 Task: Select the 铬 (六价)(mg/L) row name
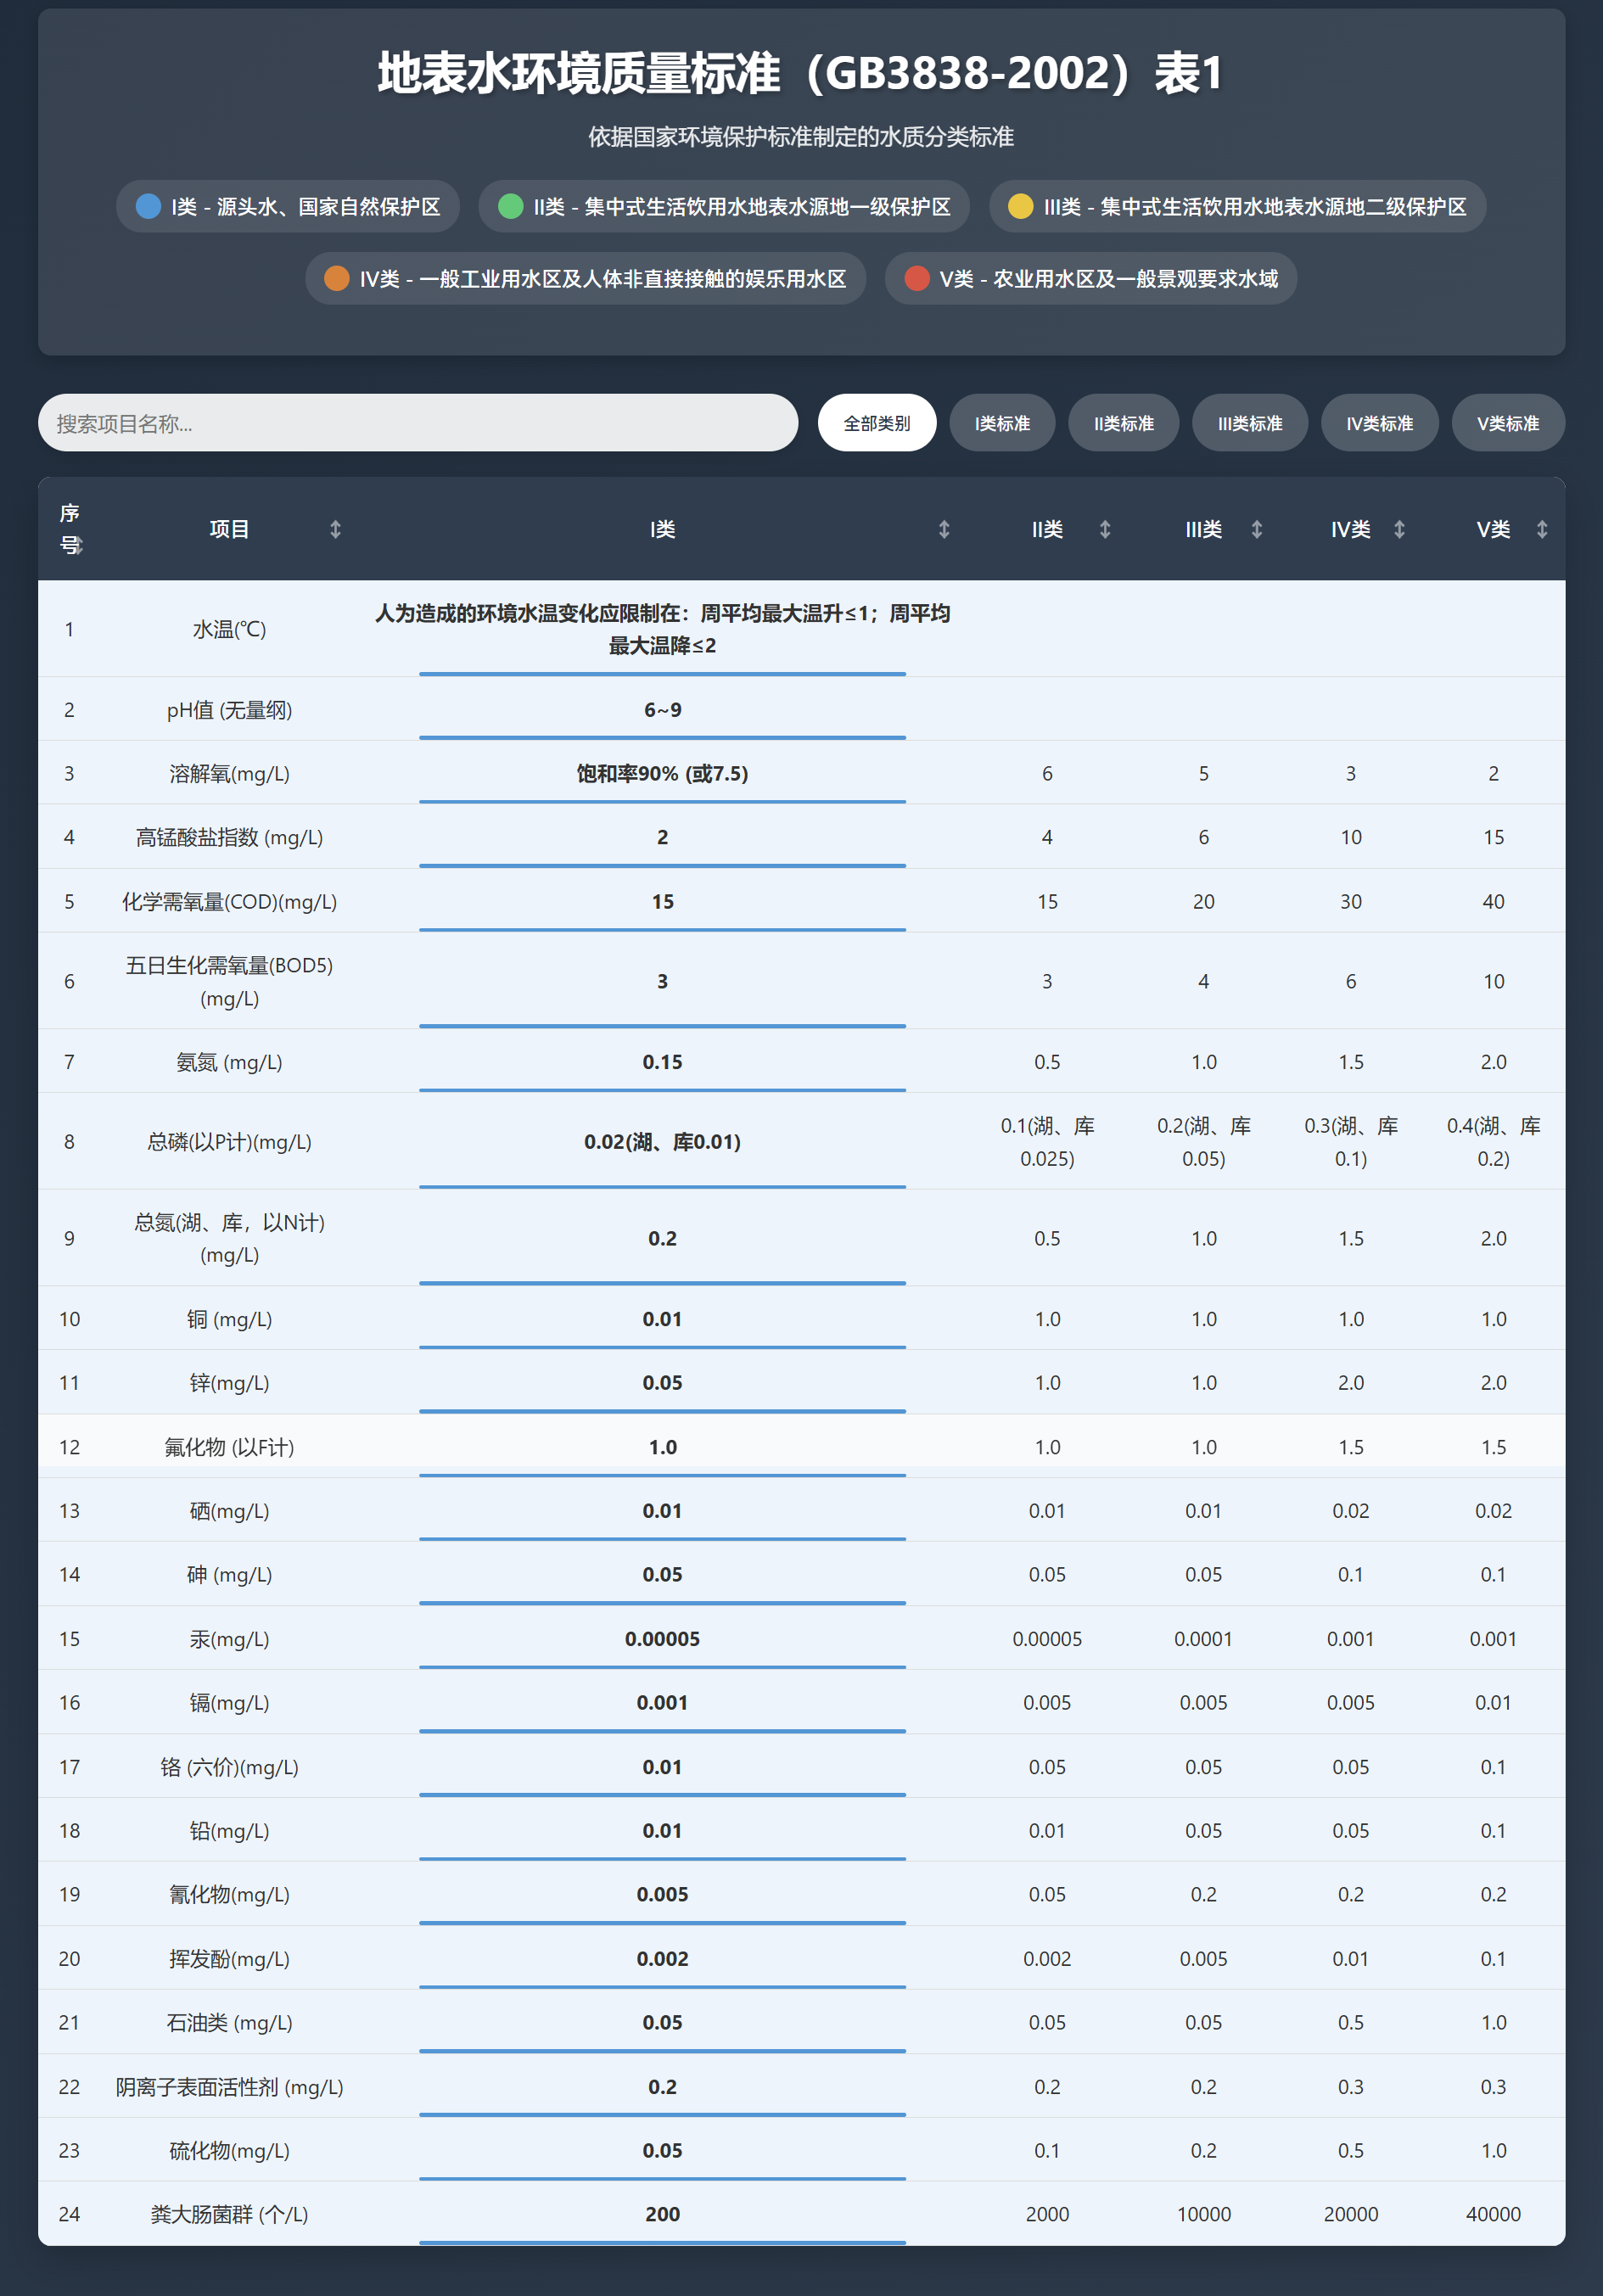[229, 1767]
